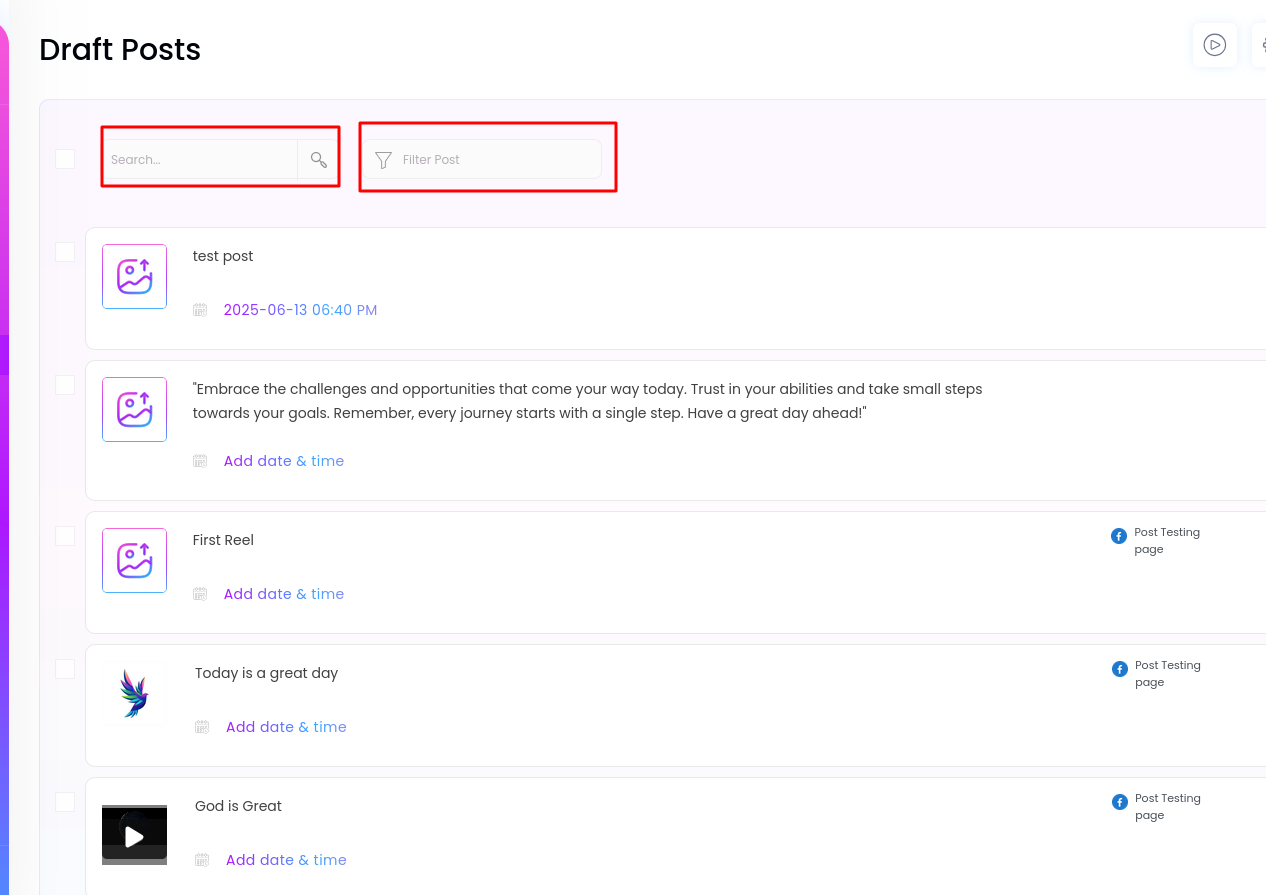The height and width of the screenshot is (895, 1266).
Task: Check the Today is a great day checkbox
Action: 65,669
